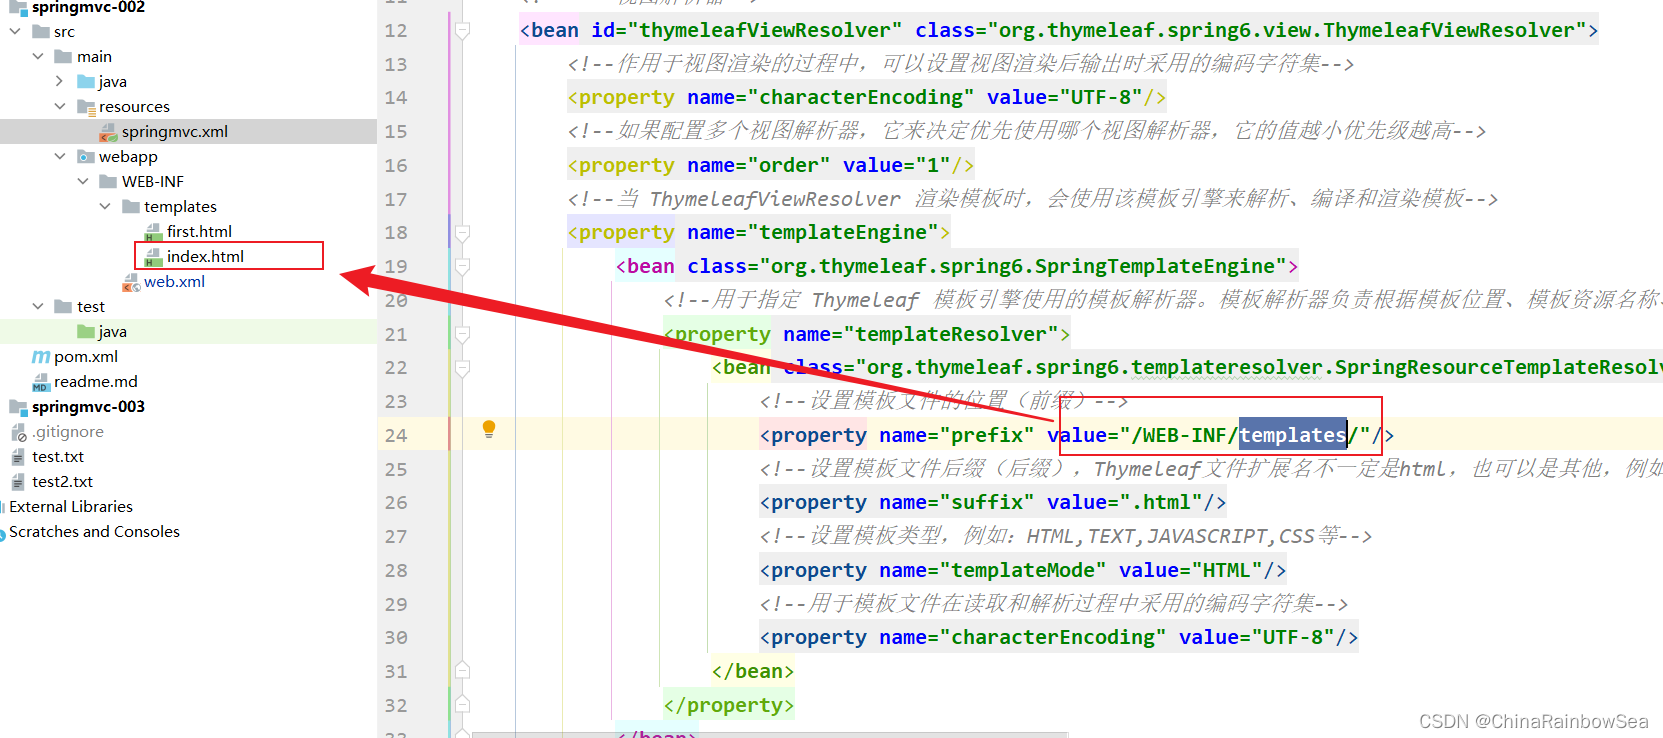This screenshot has width=1663, height=738.
Task: Click the .gitignore file icon
Action: pos(18,432)
